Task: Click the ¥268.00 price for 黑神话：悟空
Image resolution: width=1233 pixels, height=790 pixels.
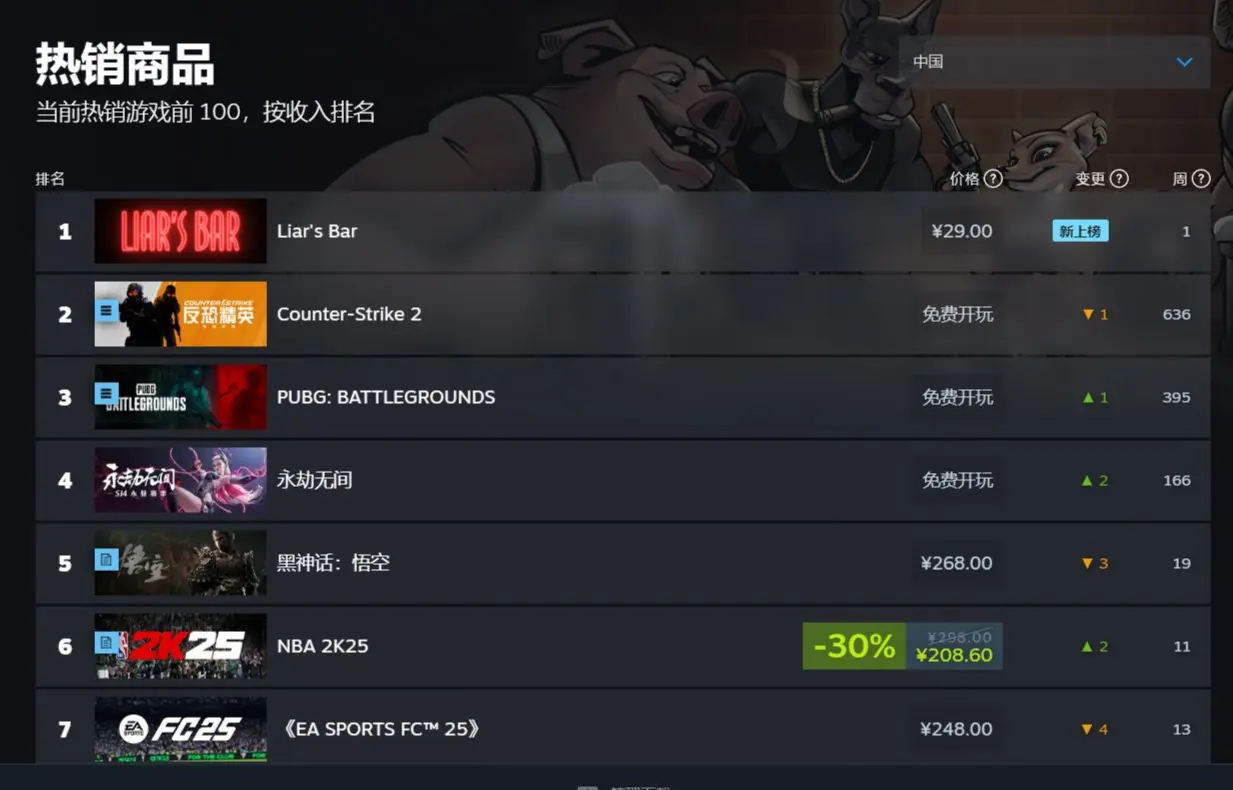Action: 957,563
